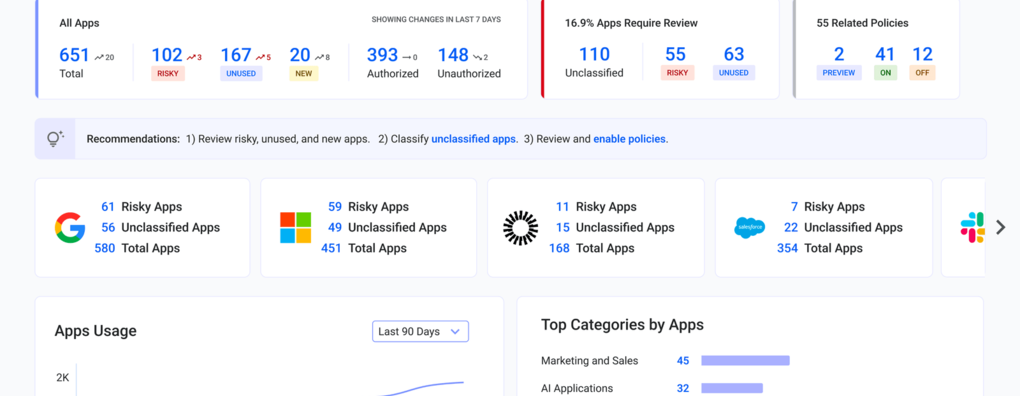Image resolution: width=1020 pixels, height=396 pixels.
Task: Click the 11 Risky Apps count
Action: [563, 207]
